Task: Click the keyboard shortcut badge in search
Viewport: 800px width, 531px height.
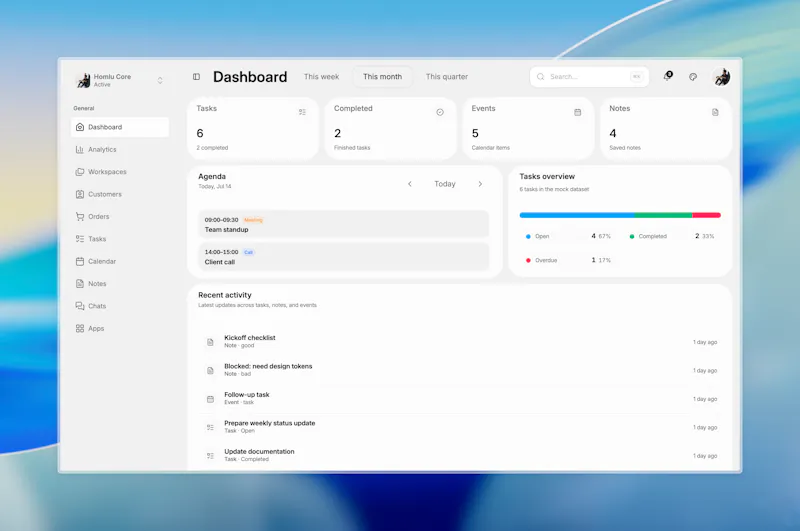Action: click(x=636, y=77)
